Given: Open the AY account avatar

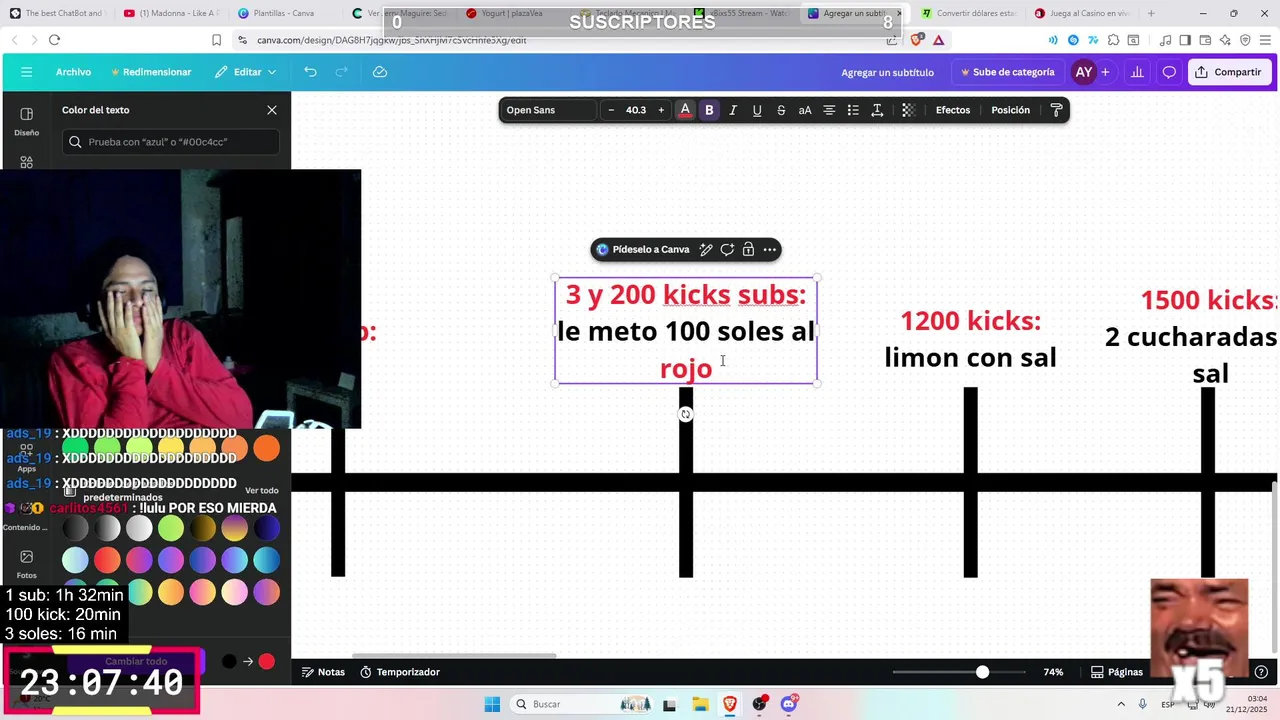Looking at the screenshot, I should click(x=1083, y=72).
